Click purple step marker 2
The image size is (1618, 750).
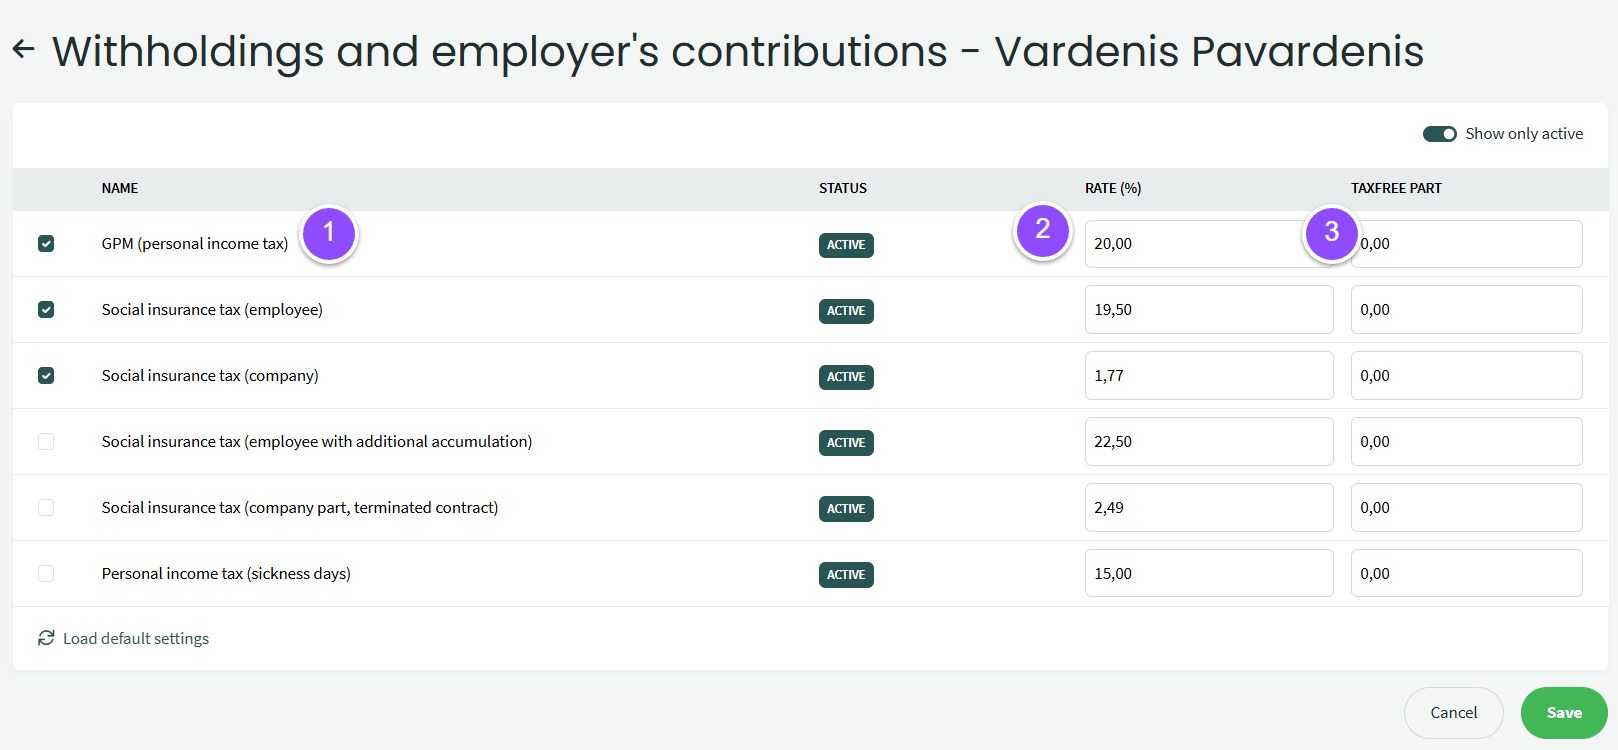[1042, 231]
